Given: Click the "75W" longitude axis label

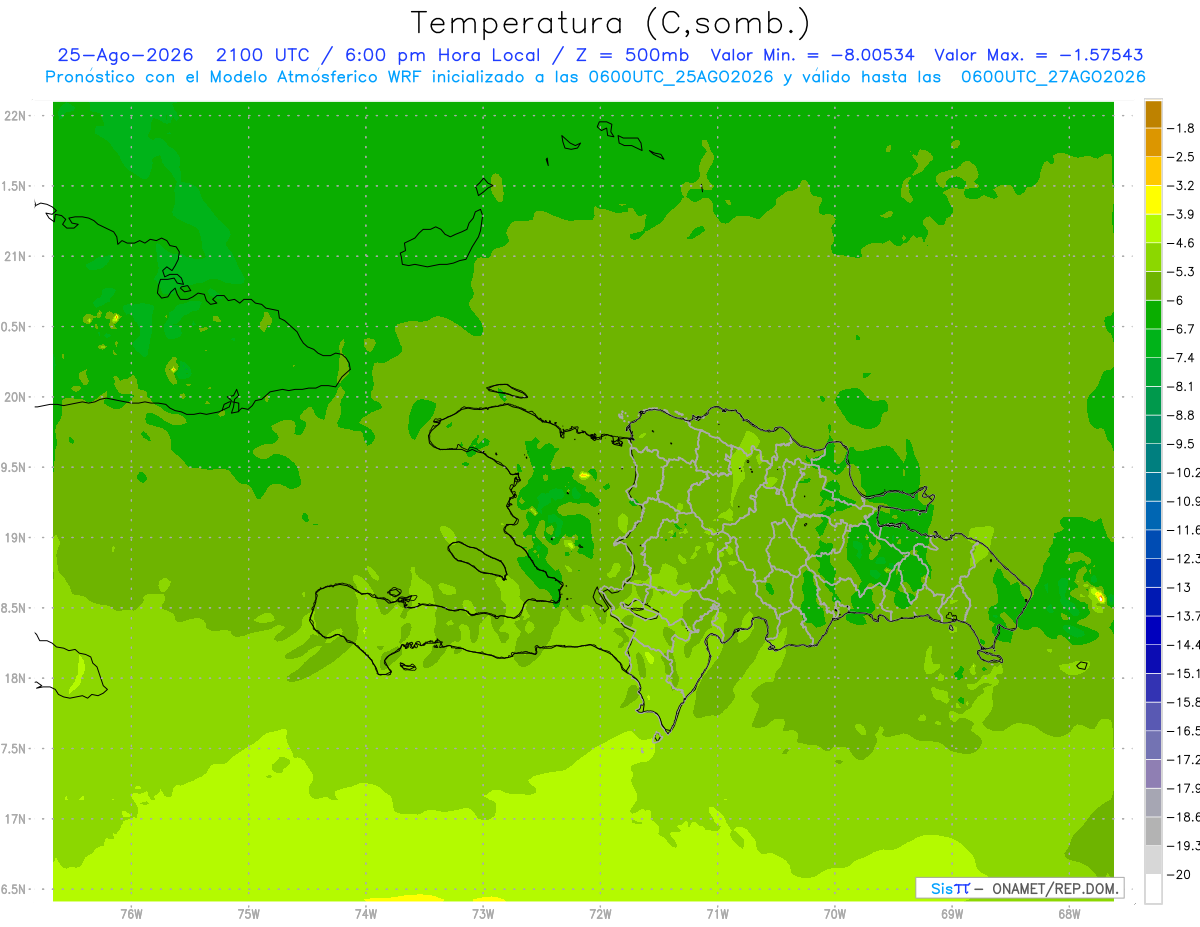Looking at the screenshot, I should (x=249, y=913).
